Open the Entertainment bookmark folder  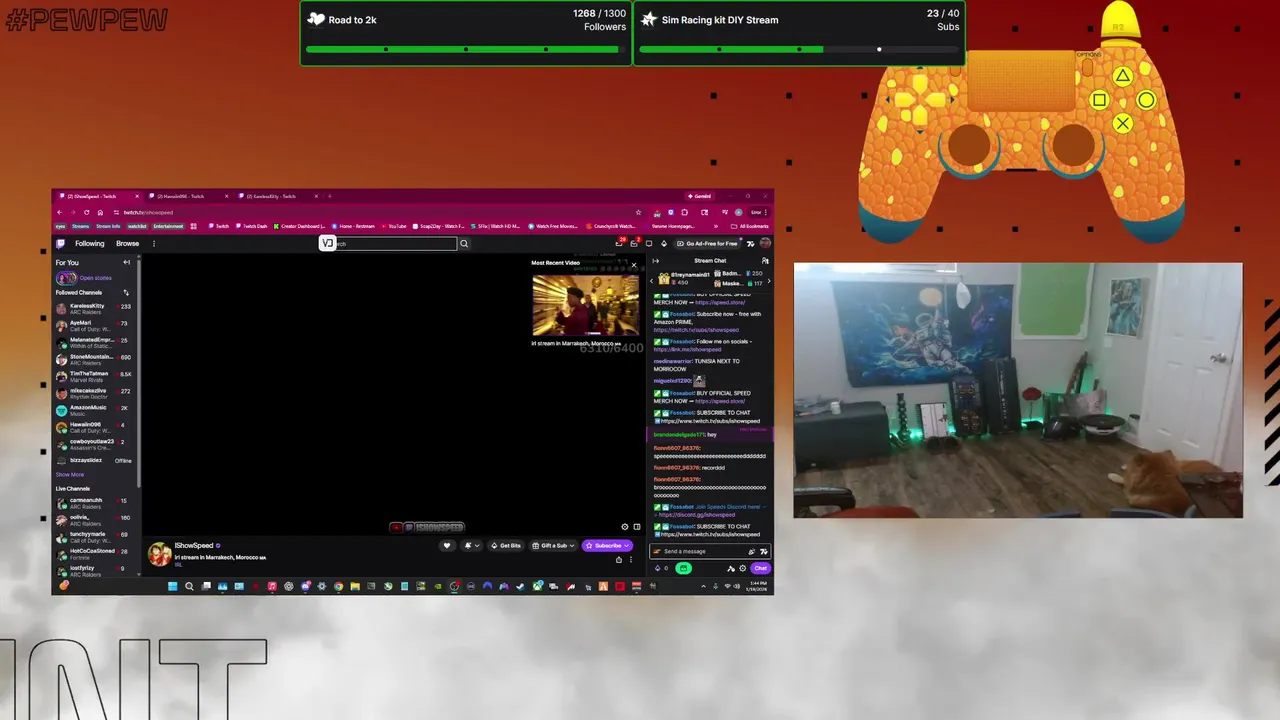pyautogui.click(x=168, y=226)
